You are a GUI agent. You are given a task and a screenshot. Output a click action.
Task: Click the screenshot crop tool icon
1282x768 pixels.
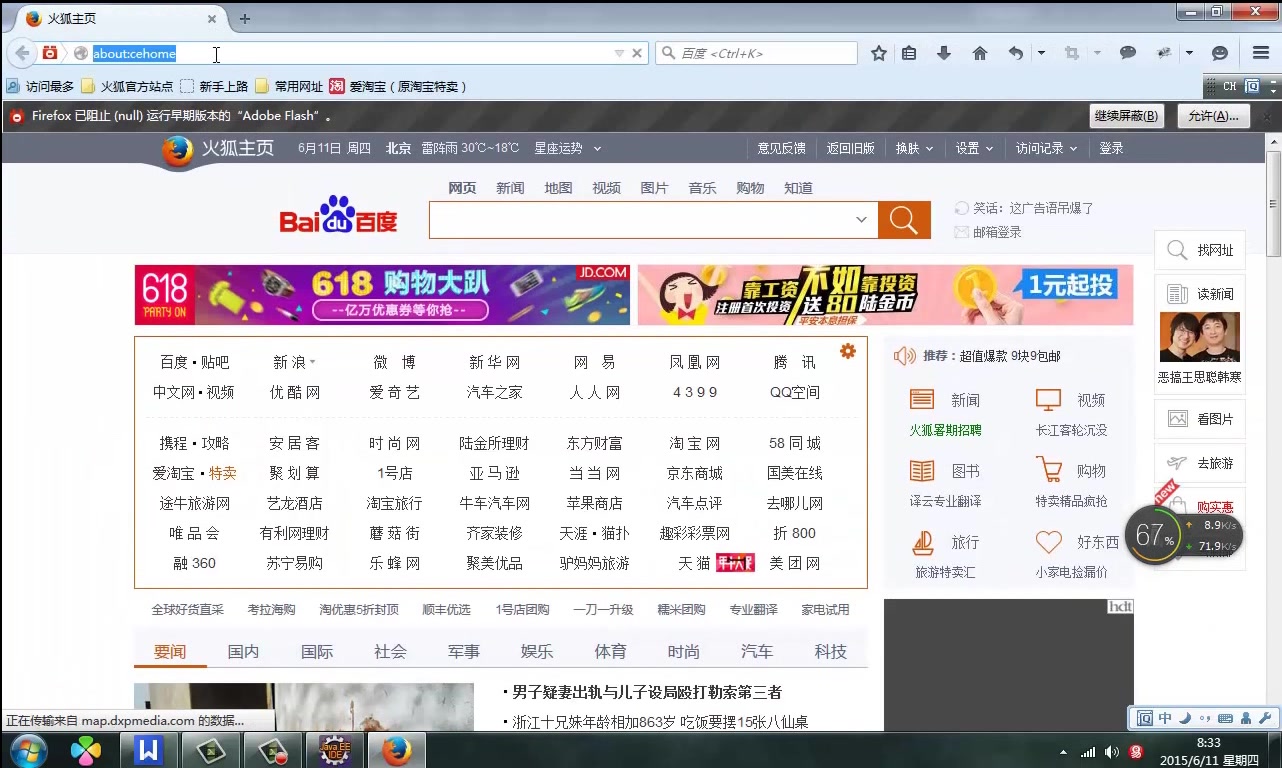point(1072,53)
